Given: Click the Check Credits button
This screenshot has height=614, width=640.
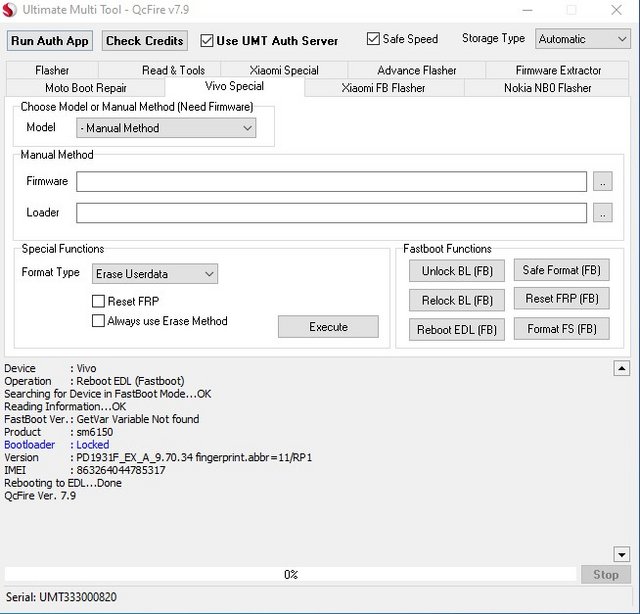Looking at the screenshot, I should tap(144, 41).
